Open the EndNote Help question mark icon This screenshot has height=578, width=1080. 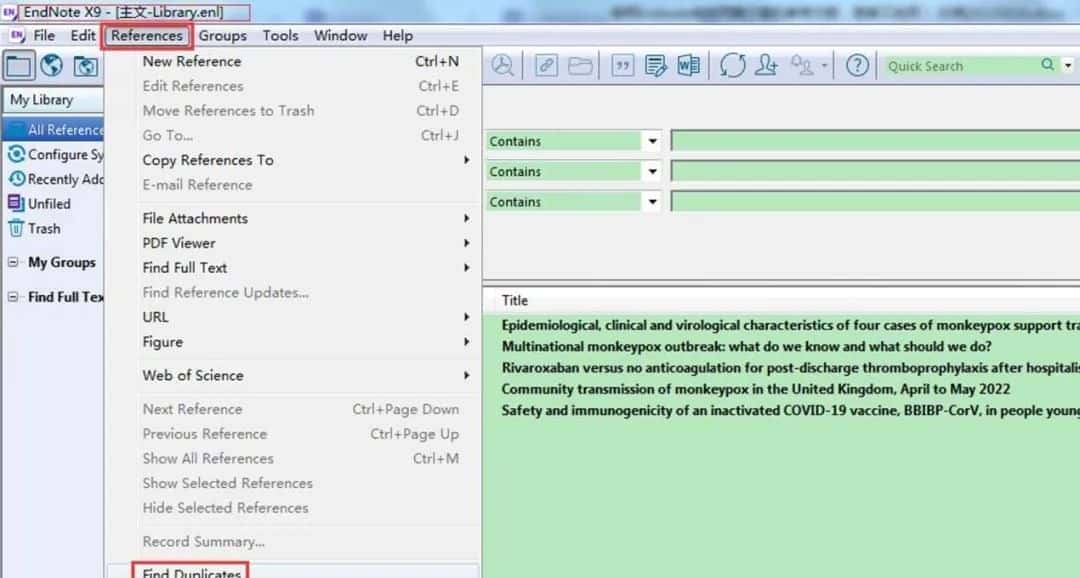[857, 66]
